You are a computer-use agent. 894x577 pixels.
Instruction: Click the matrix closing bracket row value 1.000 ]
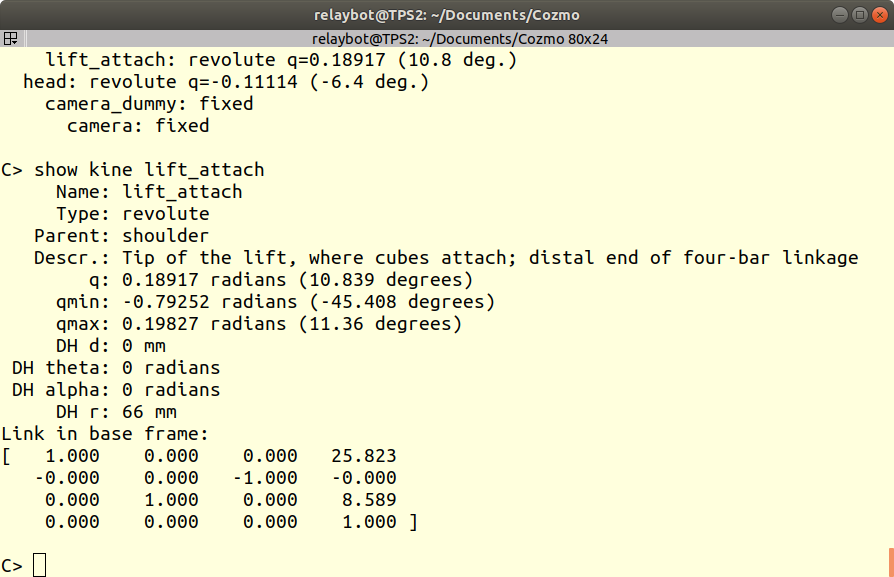click(x=380, y=522)
